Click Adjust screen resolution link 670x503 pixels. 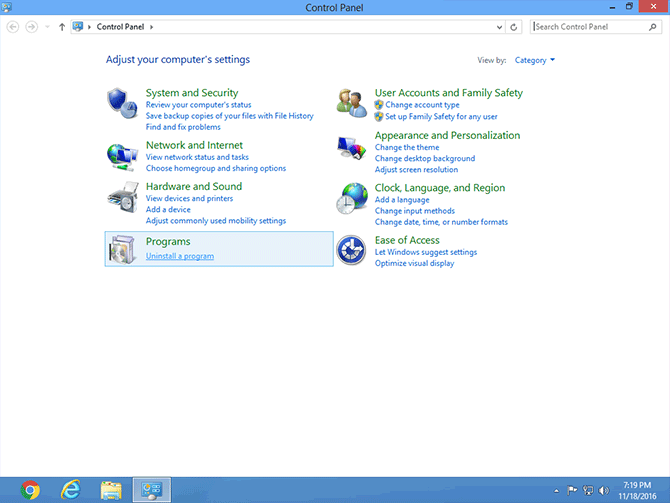click(416, 170)
